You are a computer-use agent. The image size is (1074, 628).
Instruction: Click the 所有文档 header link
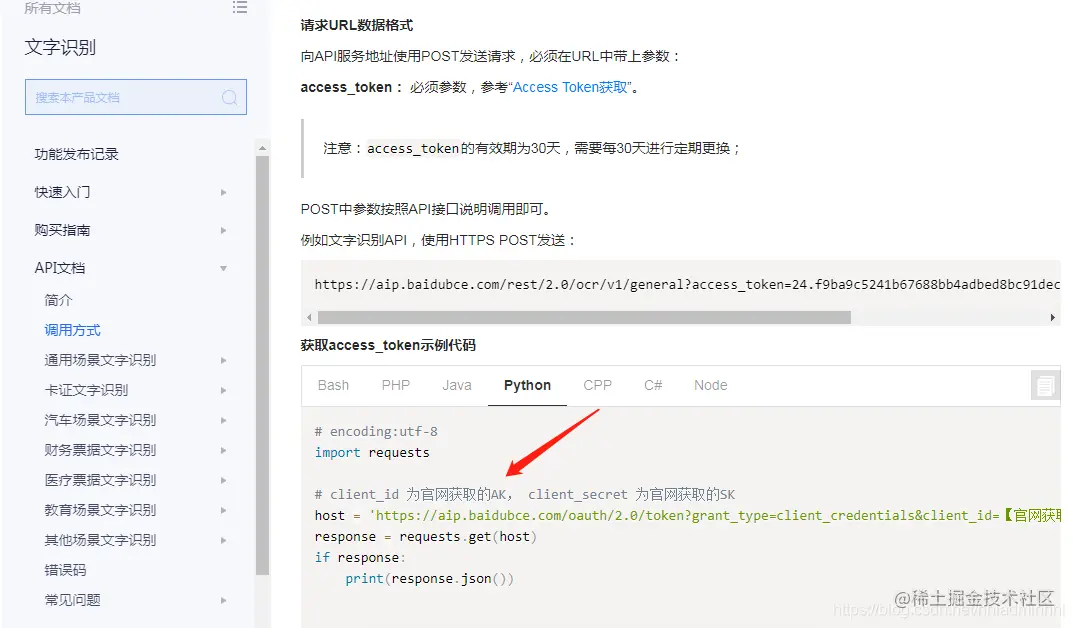[53, 8]
